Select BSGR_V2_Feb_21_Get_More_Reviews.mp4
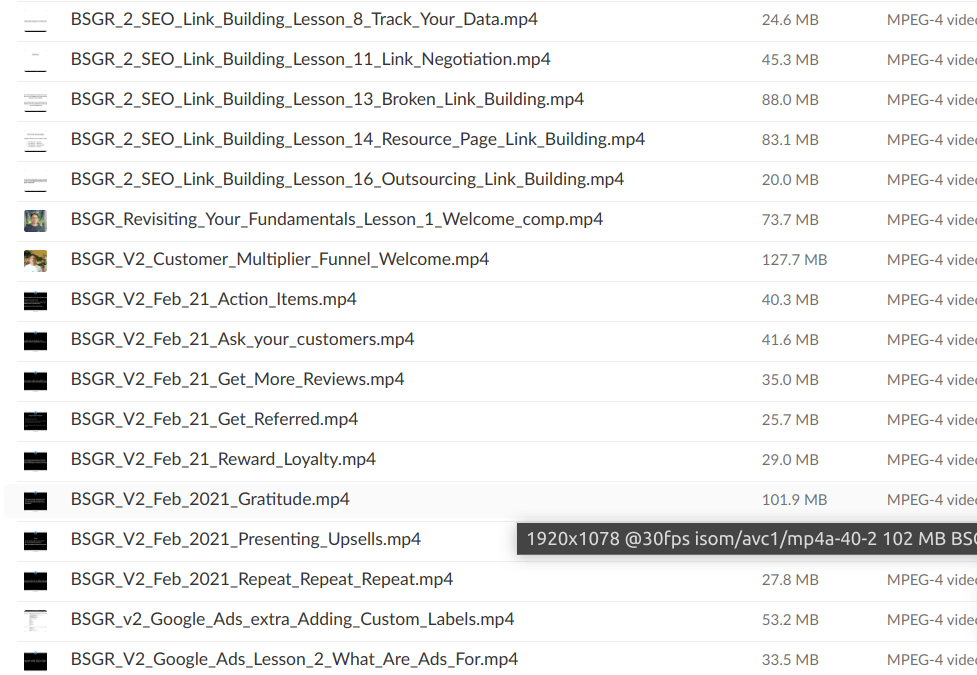This screenshot has width=977, height=675. pyautogui.click(x=237, y=380)
